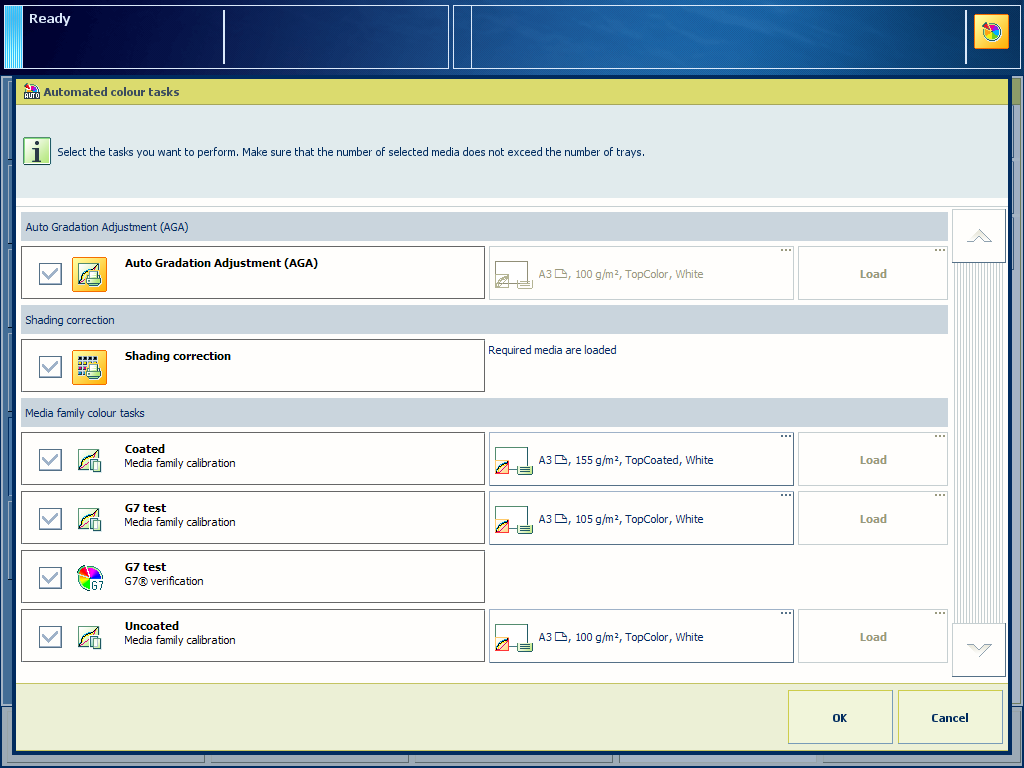Click the G7® verification label
This screenshot has height=768, width=1024.
[x=164, y=581]
